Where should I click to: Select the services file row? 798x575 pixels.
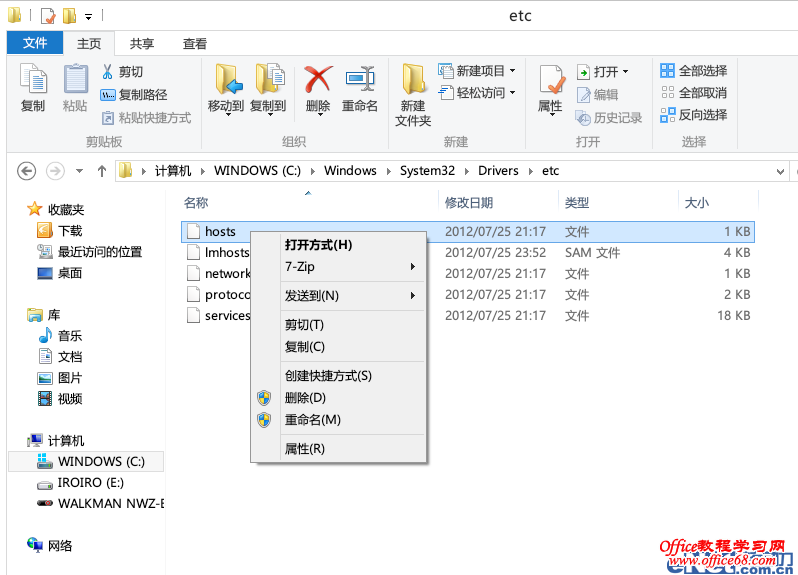point(468,315)
